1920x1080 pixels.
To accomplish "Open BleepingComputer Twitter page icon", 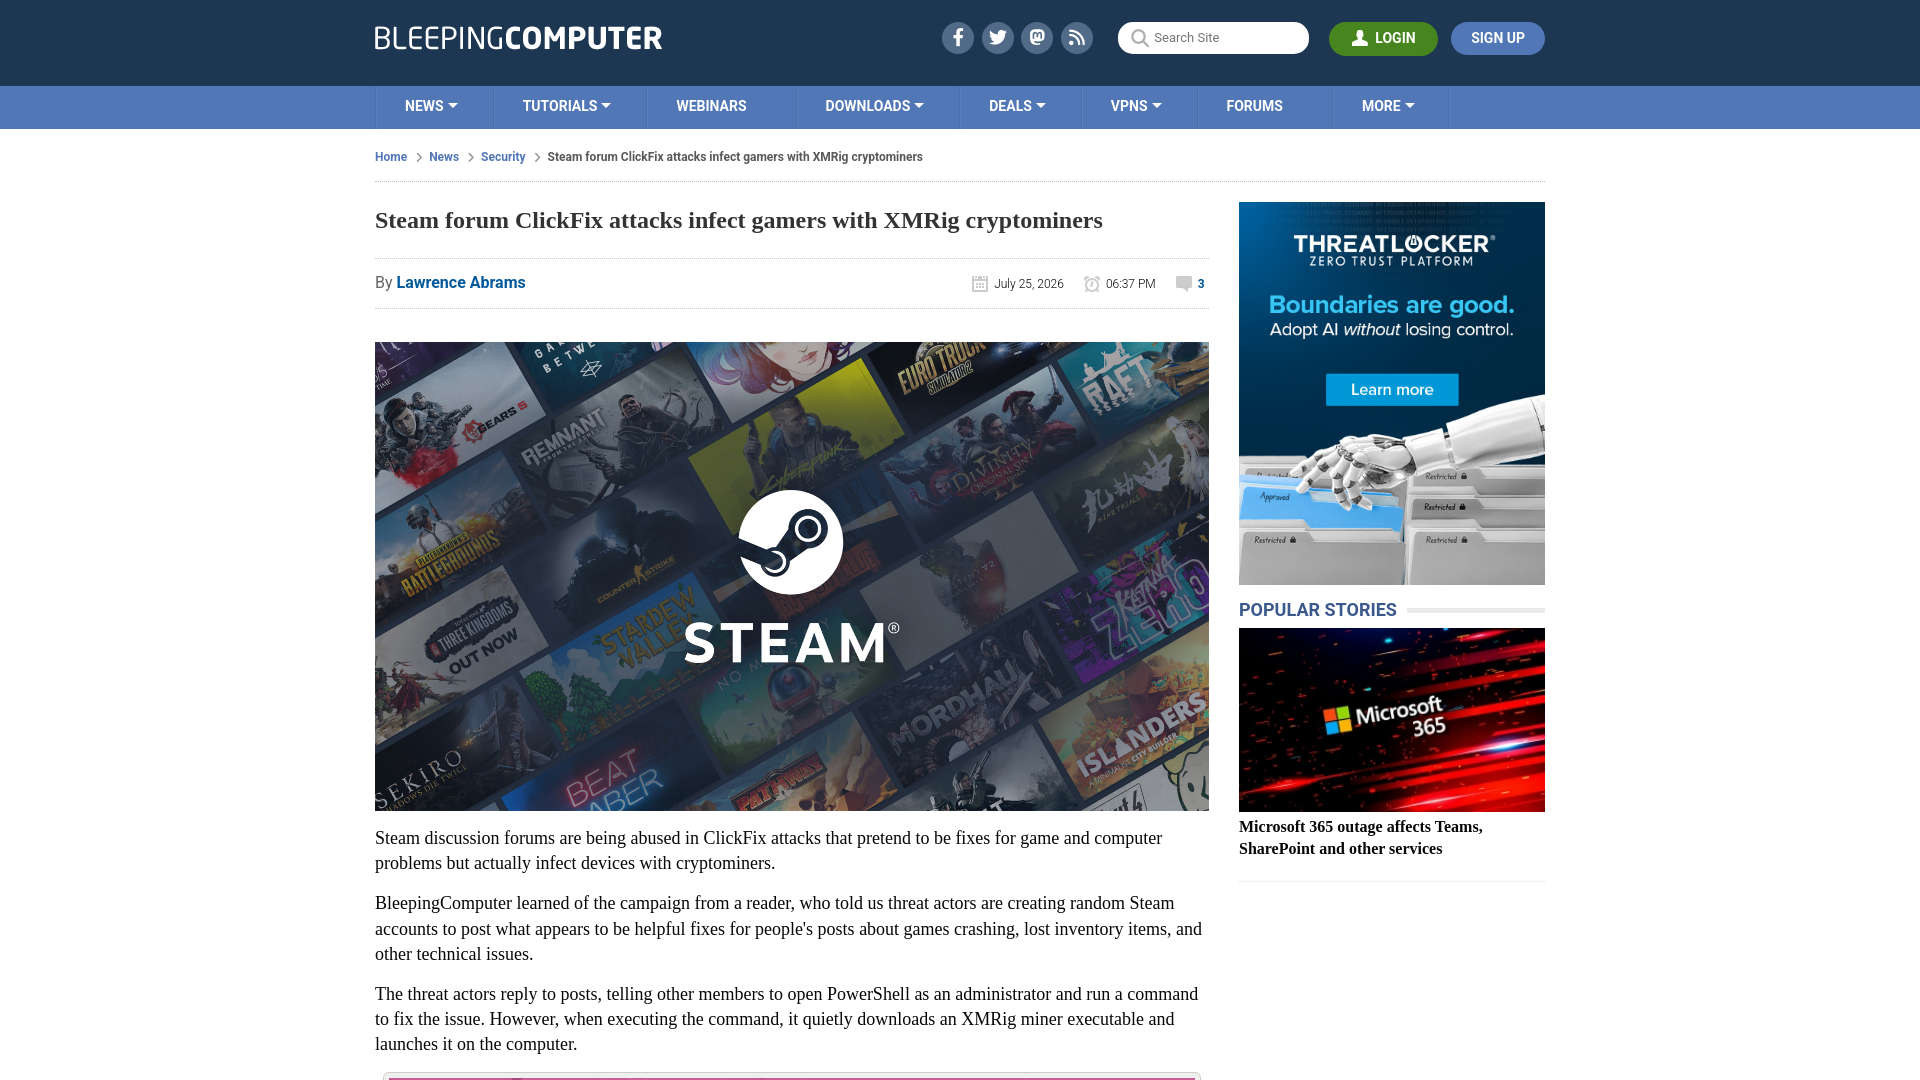I will [x=997, y=38].
